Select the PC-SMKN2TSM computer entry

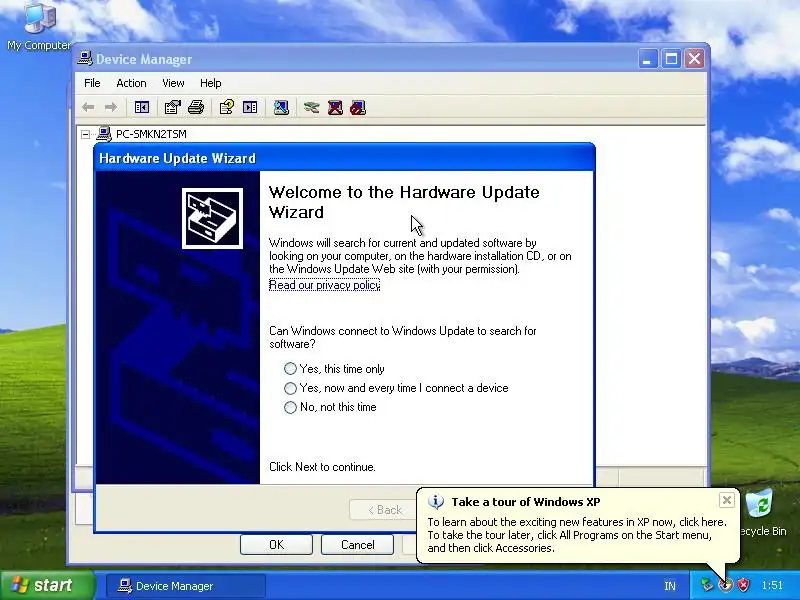point(151,134)
